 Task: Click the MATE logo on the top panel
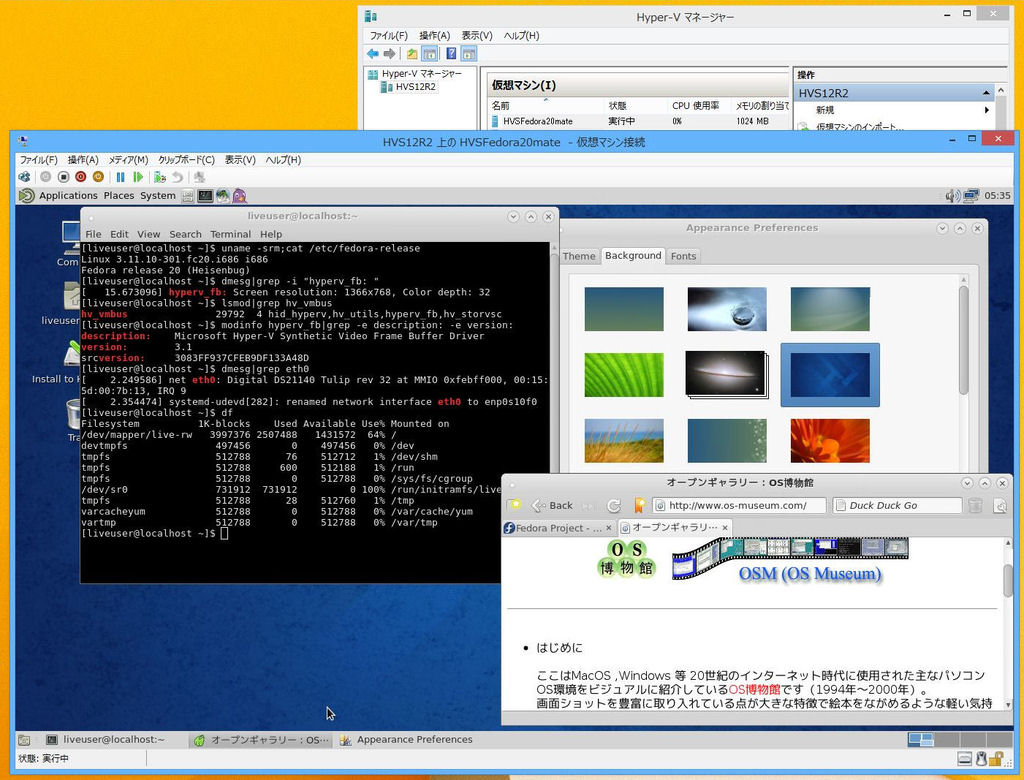26,195
